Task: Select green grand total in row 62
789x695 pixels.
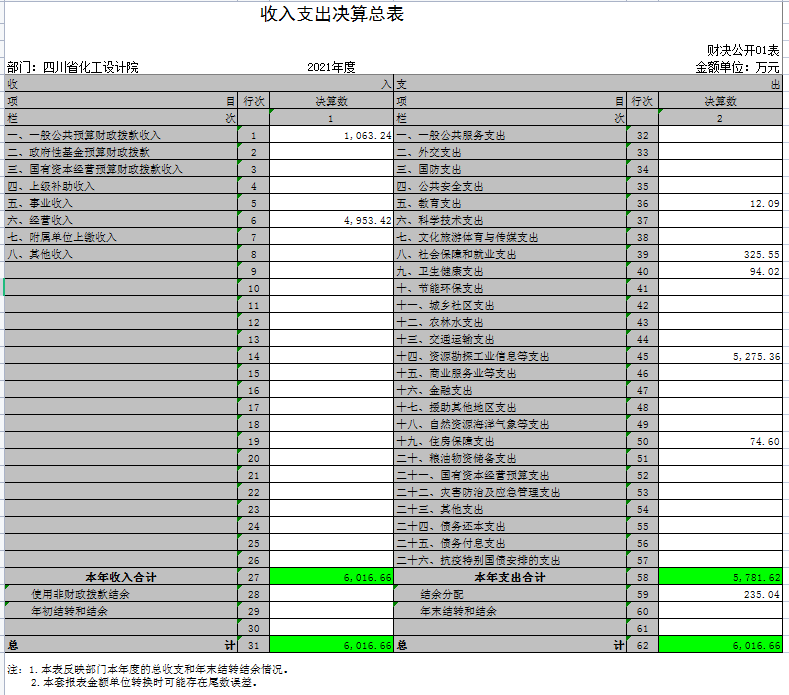Action: 720,645
